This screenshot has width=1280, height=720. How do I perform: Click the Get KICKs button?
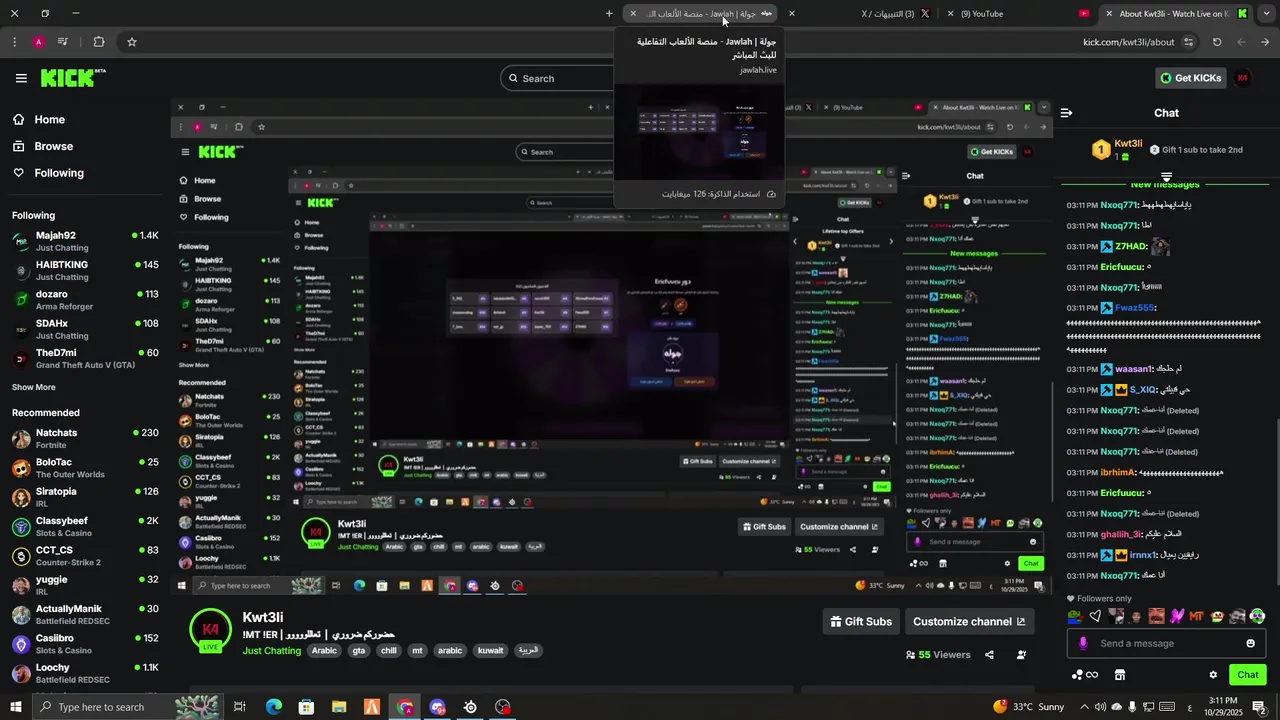(1189, 78)
